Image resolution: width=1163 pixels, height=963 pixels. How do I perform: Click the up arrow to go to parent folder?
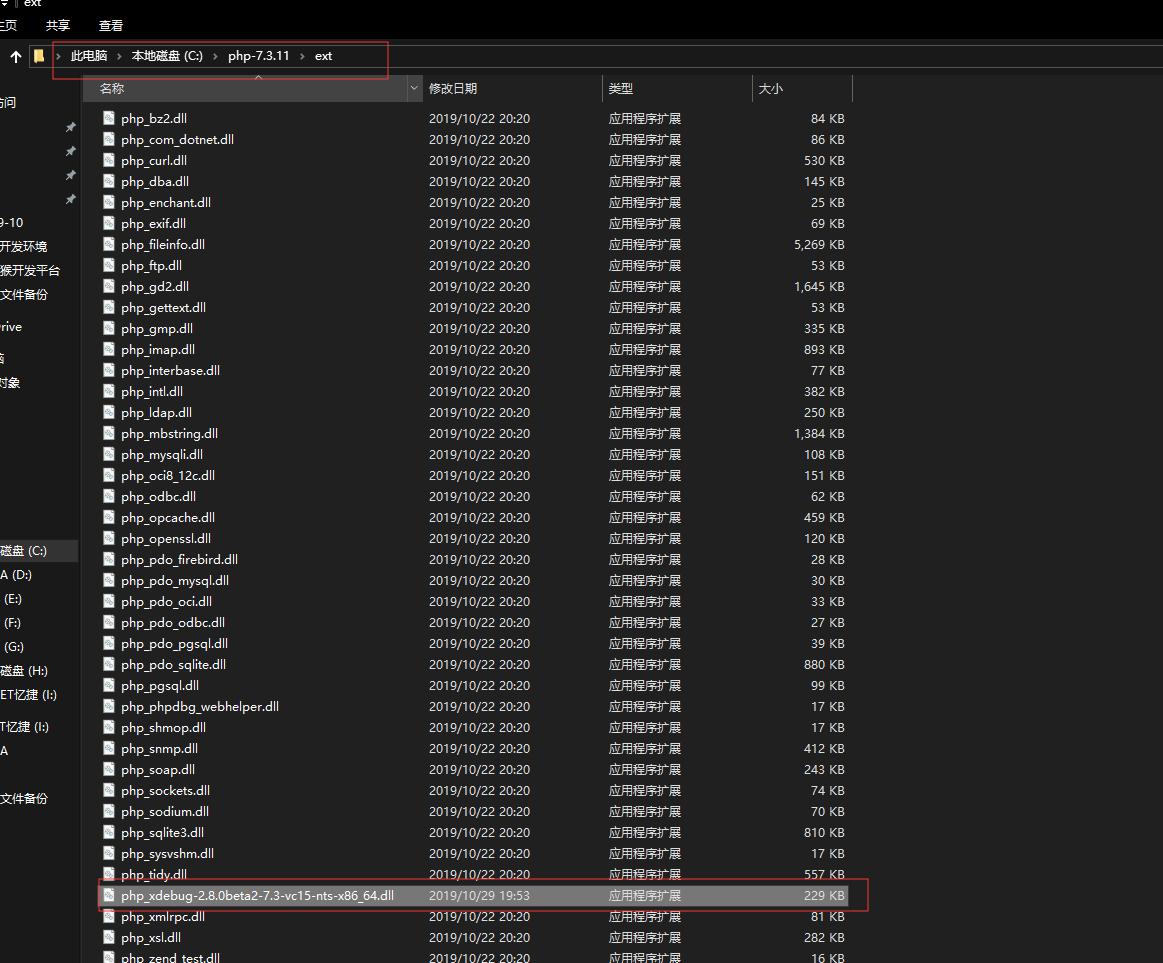coord(14,56)
